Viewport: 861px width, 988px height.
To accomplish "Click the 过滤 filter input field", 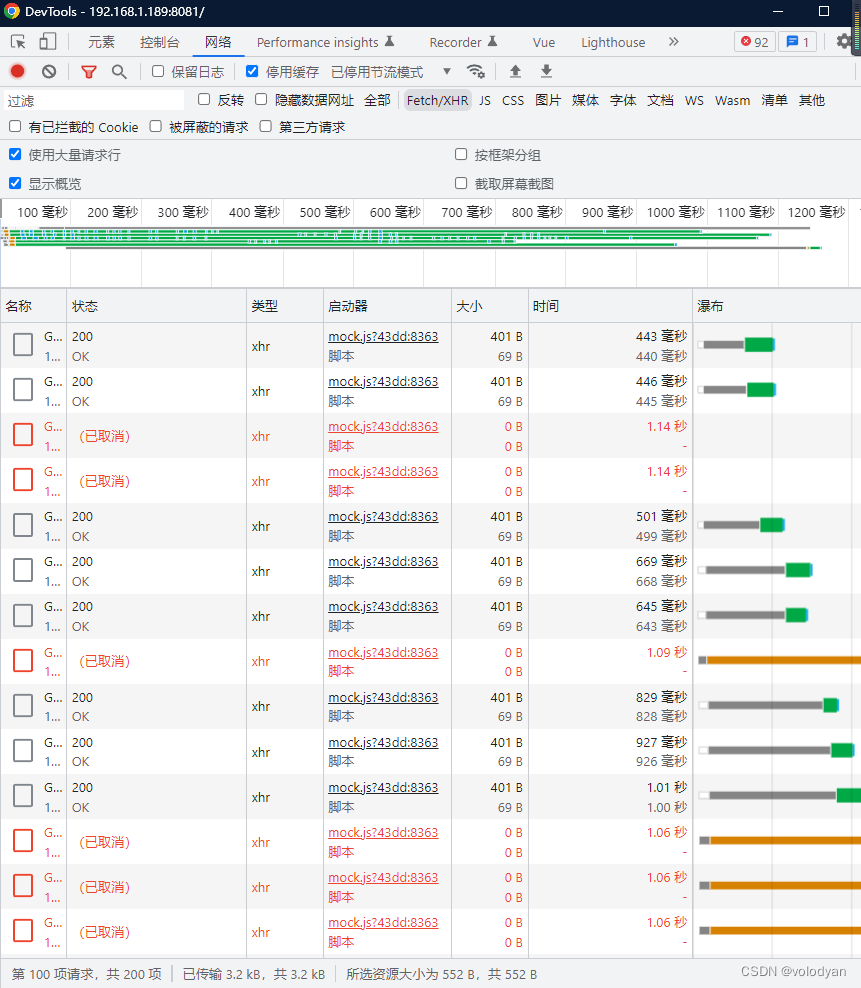I will (95, 100).
